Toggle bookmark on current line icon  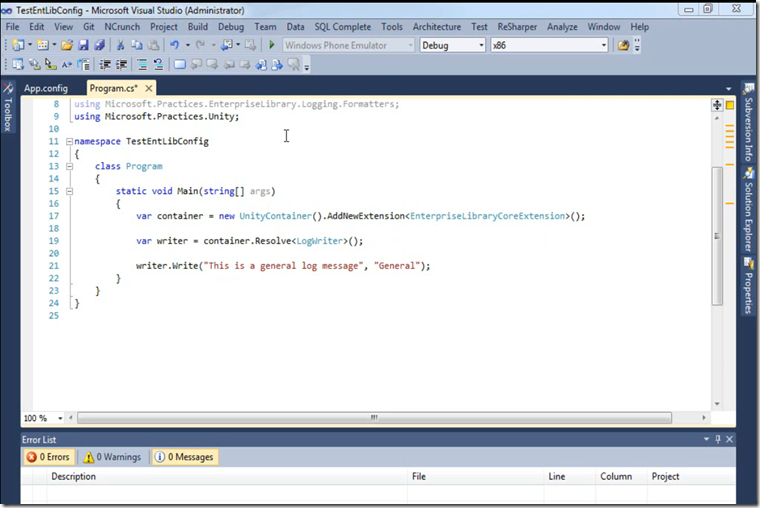point(180,64)
